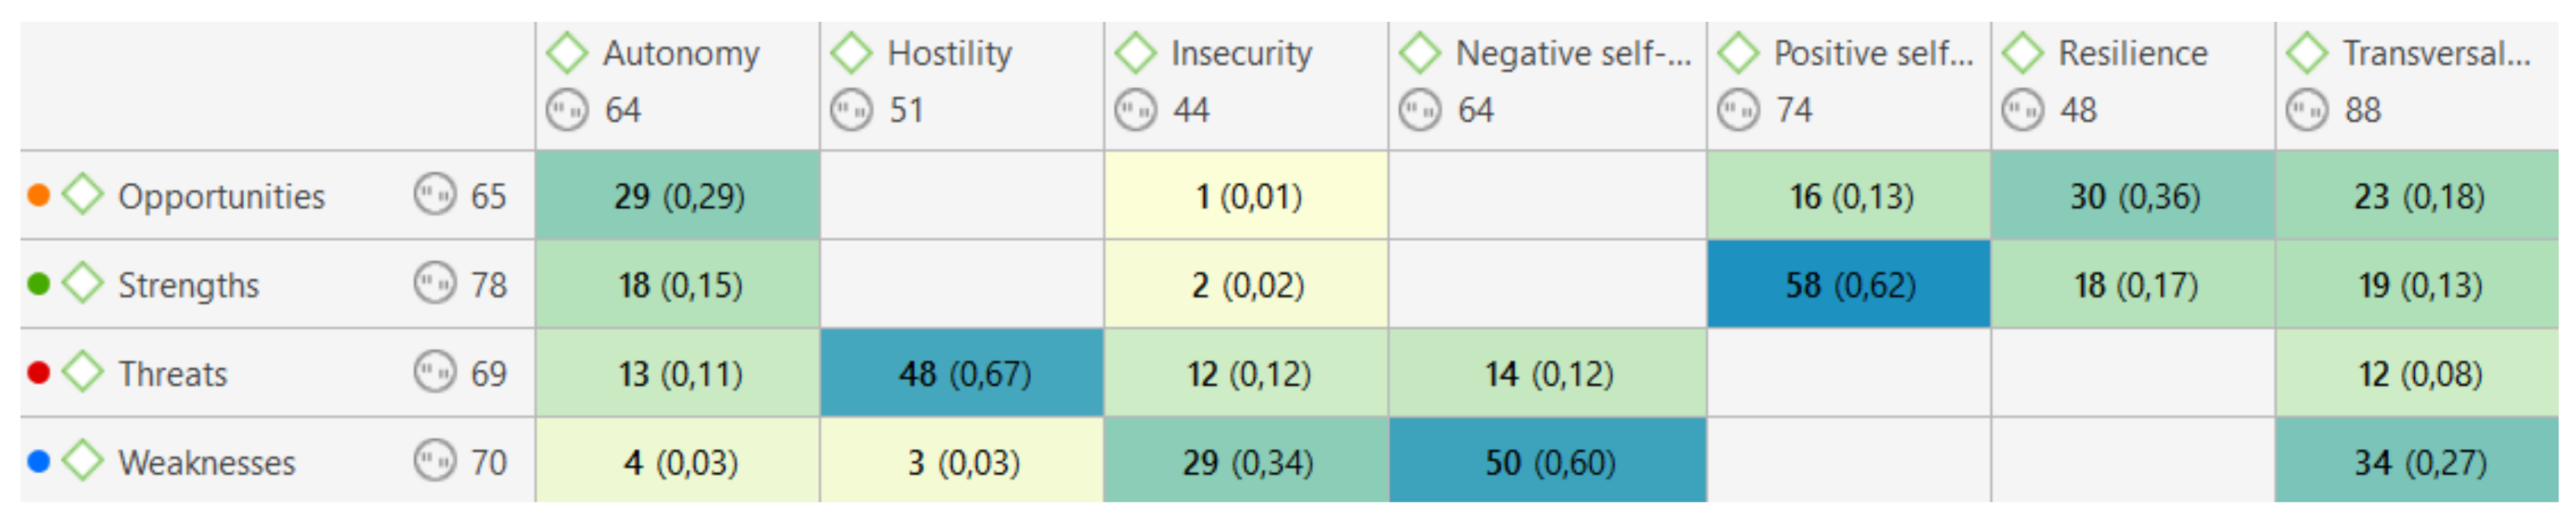Click the orange color dot for Opportunities
The width and height of the screenshot is (2576, 523).
tap(39, 195)
